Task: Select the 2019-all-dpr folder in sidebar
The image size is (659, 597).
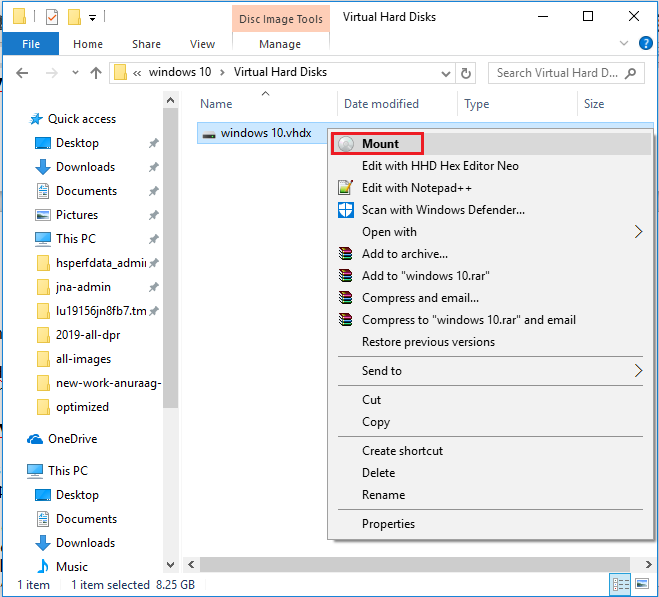Action: tap(88, 335)
